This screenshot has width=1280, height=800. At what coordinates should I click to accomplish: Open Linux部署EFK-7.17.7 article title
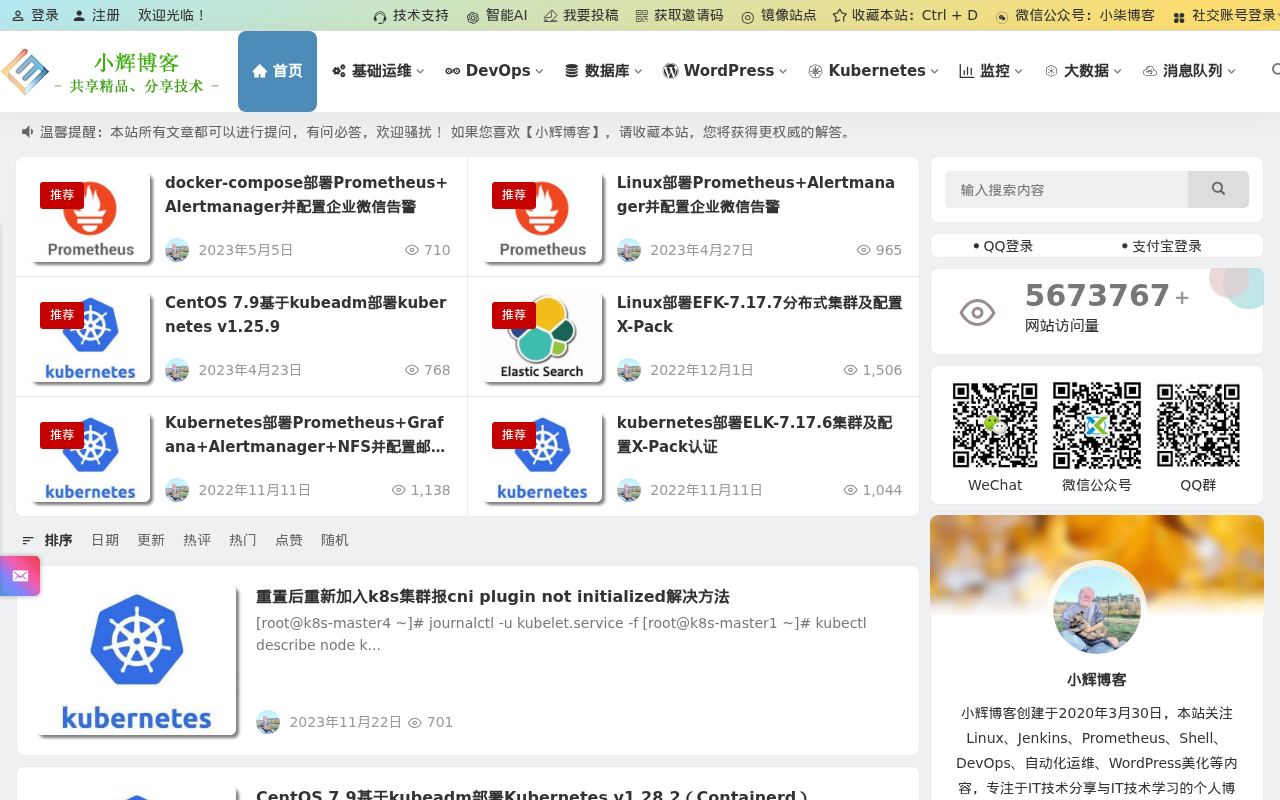(760, 314)
